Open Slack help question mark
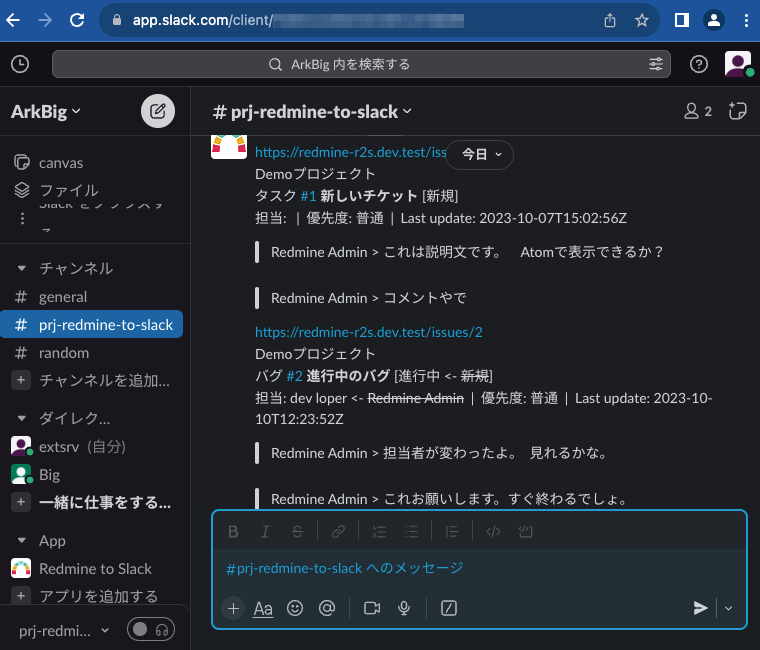Viewport: 760px width, 650px height. (x=698, y=64)
